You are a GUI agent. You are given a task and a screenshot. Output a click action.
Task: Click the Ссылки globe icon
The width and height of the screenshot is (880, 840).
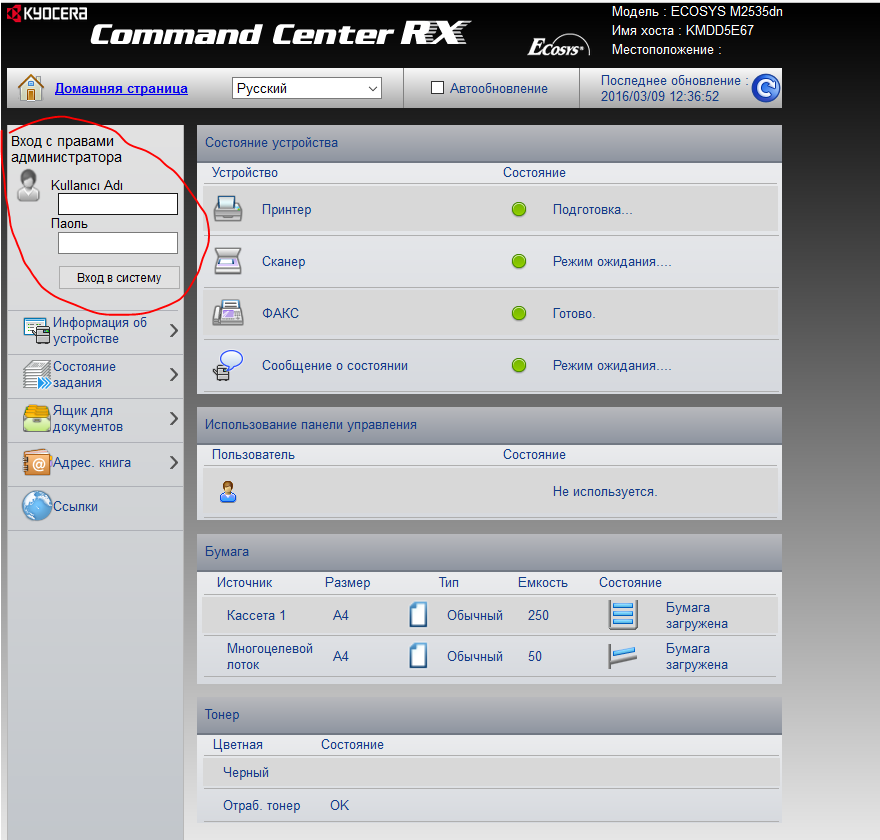click(x=37, y=506)
